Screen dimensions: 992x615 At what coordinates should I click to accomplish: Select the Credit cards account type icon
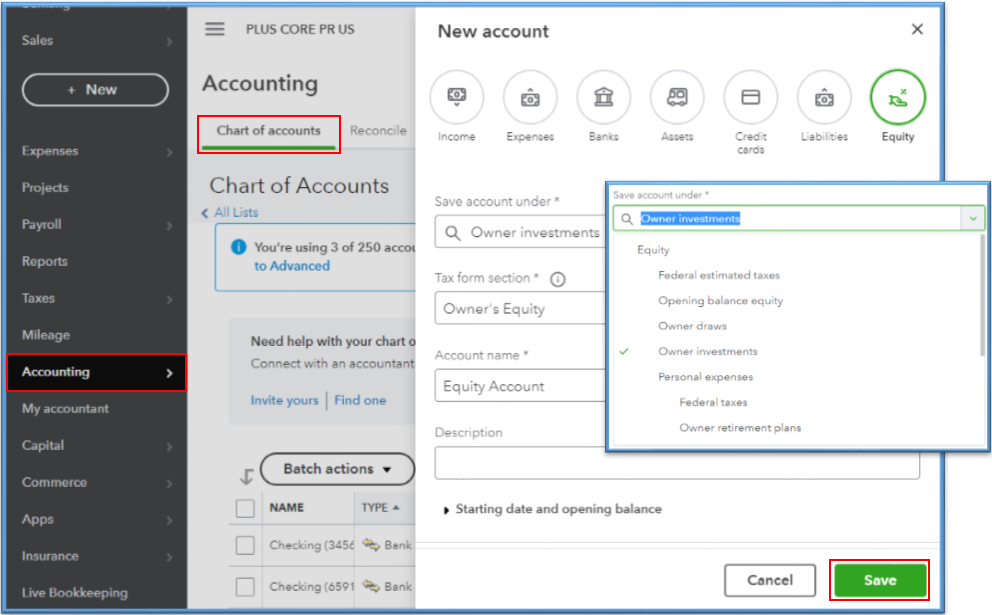coord(750,97)
